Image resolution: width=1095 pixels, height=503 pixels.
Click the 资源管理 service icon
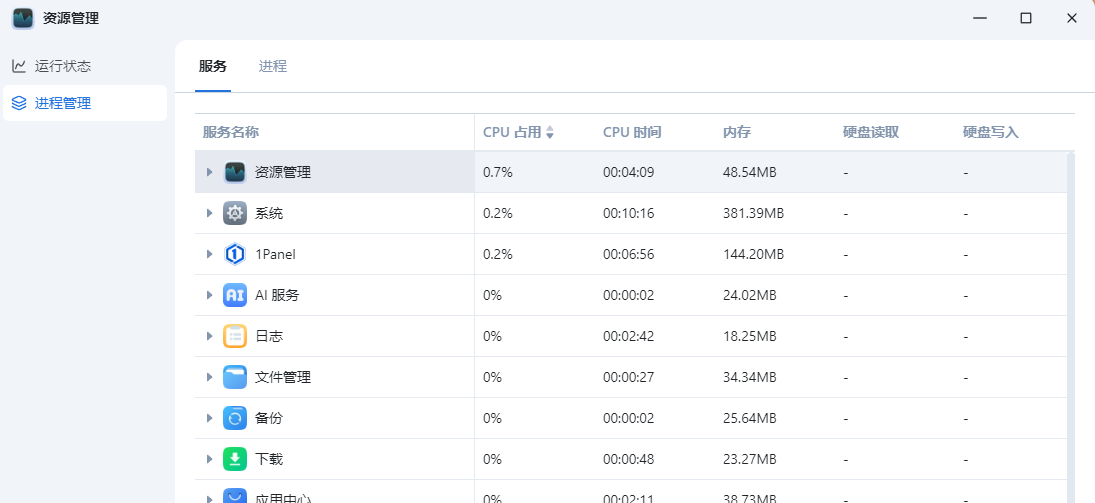tap(235, 172)
